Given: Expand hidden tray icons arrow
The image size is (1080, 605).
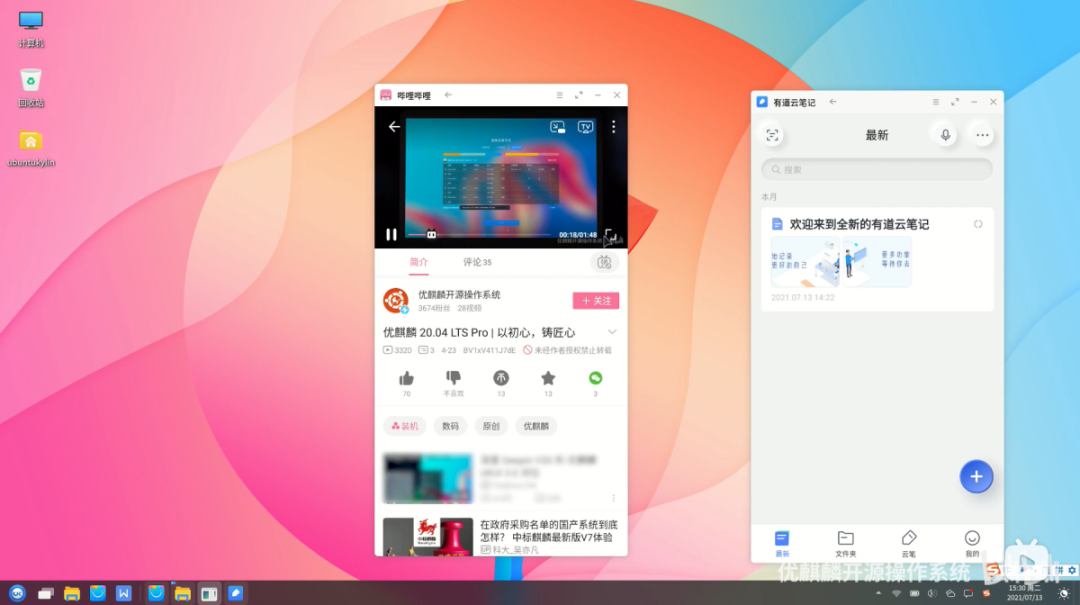Looking at the screenshot, I should coord(878,593).
